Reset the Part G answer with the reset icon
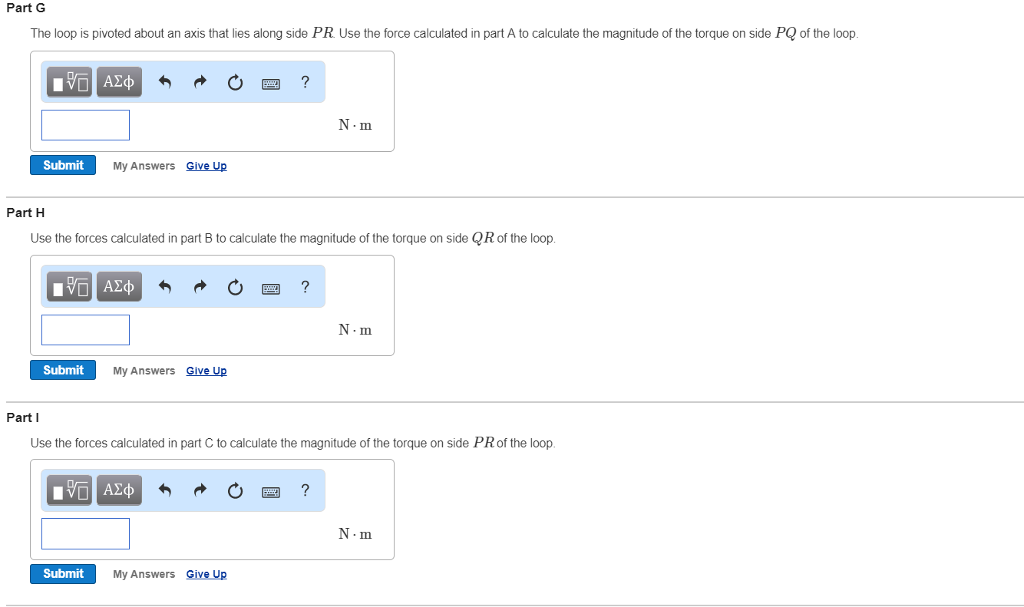The height and width of the screenshot is (607, 1024). [235, 82]
